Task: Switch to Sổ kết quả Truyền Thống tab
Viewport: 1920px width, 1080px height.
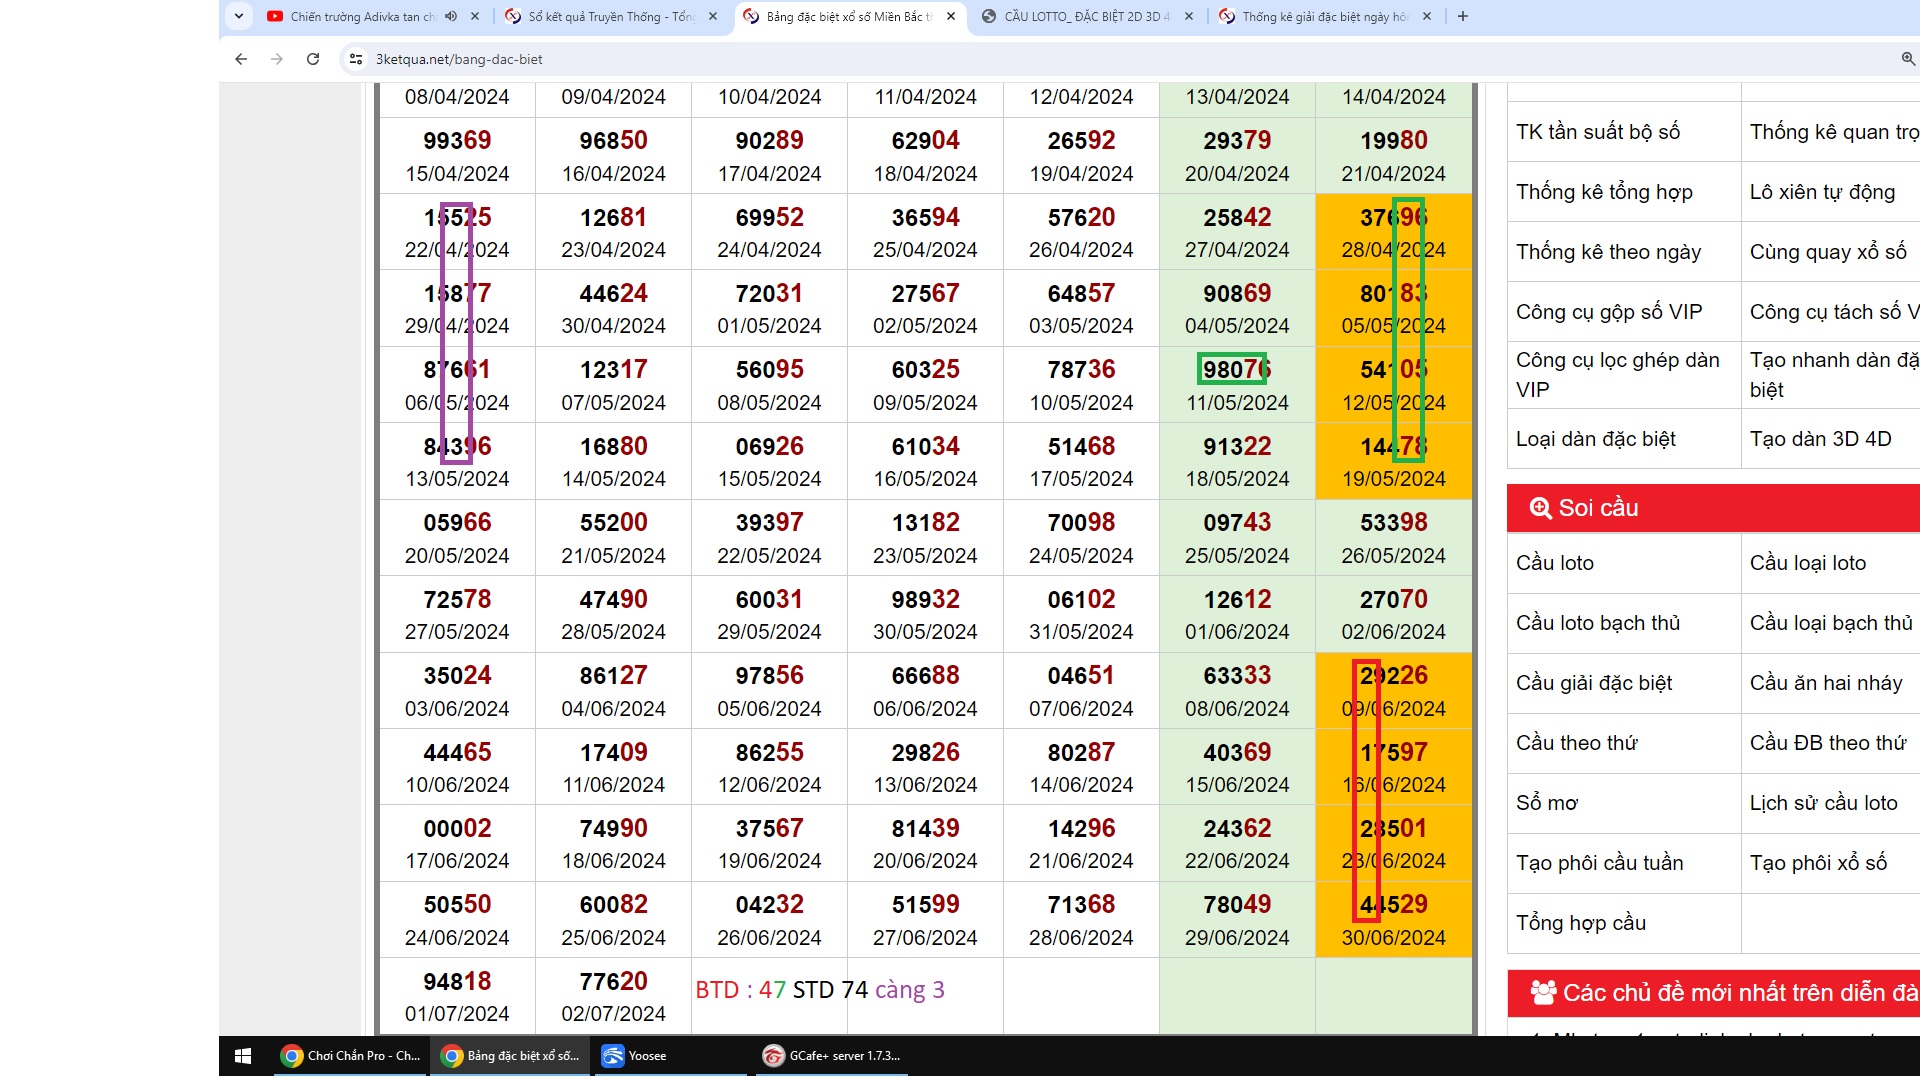Action: [610, 16]
